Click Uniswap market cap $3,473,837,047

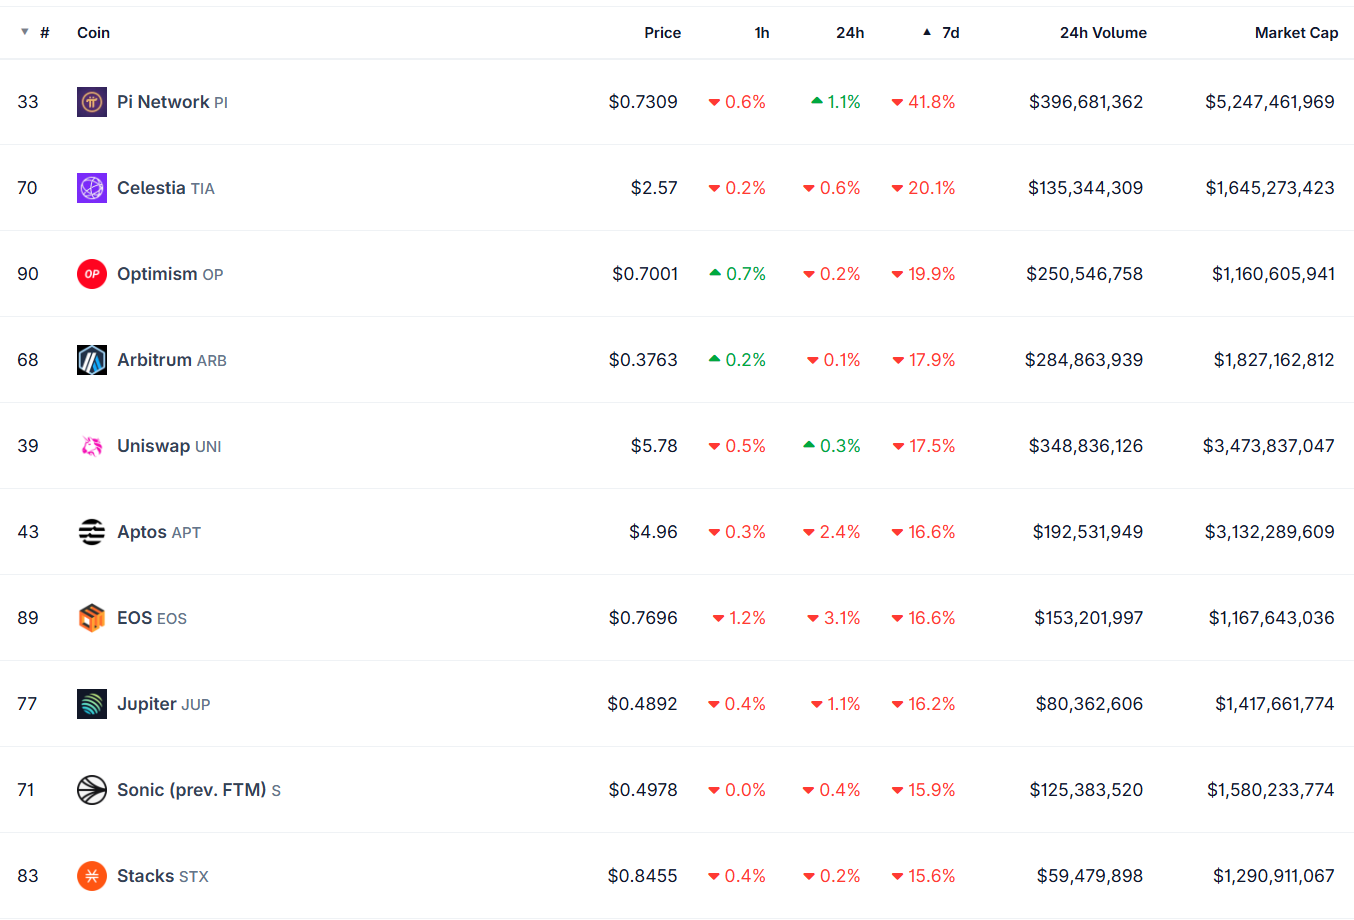pos(1269,446)
